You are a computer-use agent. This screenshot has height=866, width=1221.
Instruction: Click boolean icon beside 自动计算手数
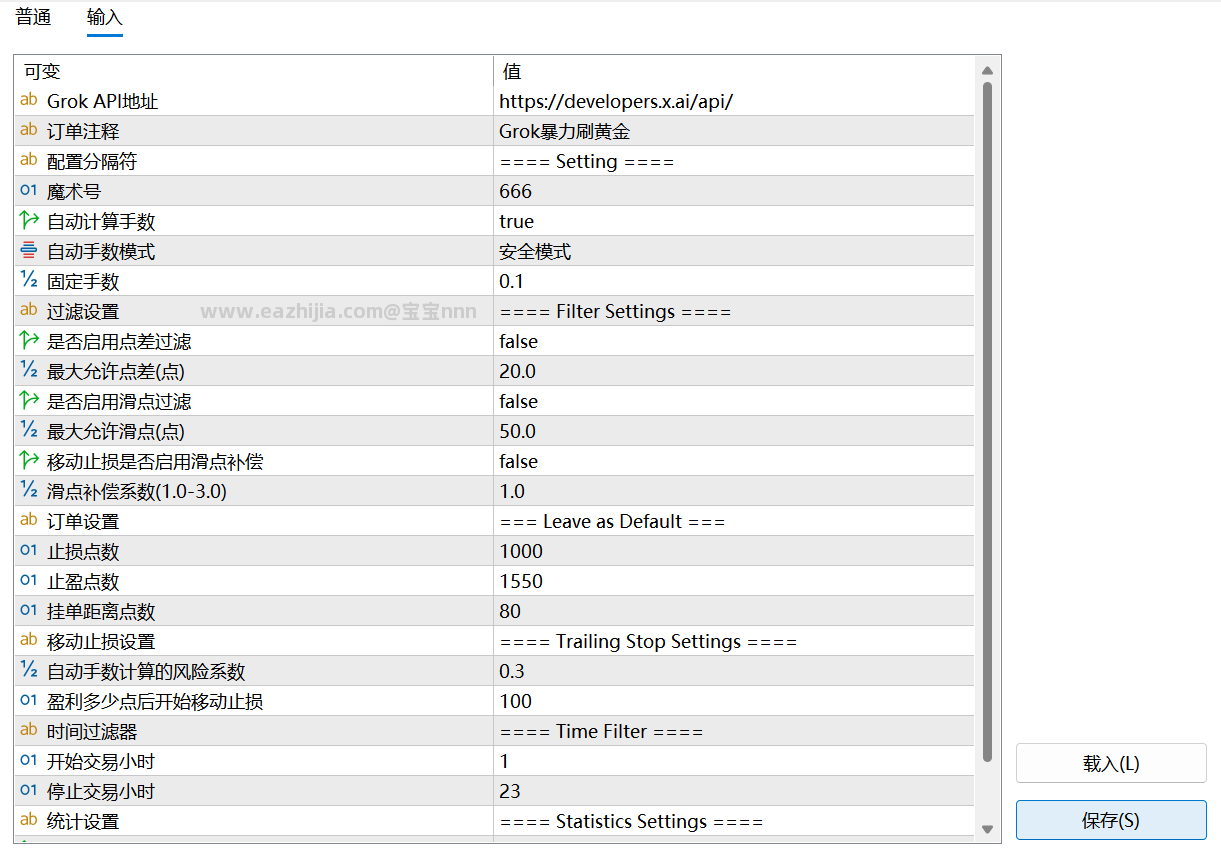coord(28,221)
